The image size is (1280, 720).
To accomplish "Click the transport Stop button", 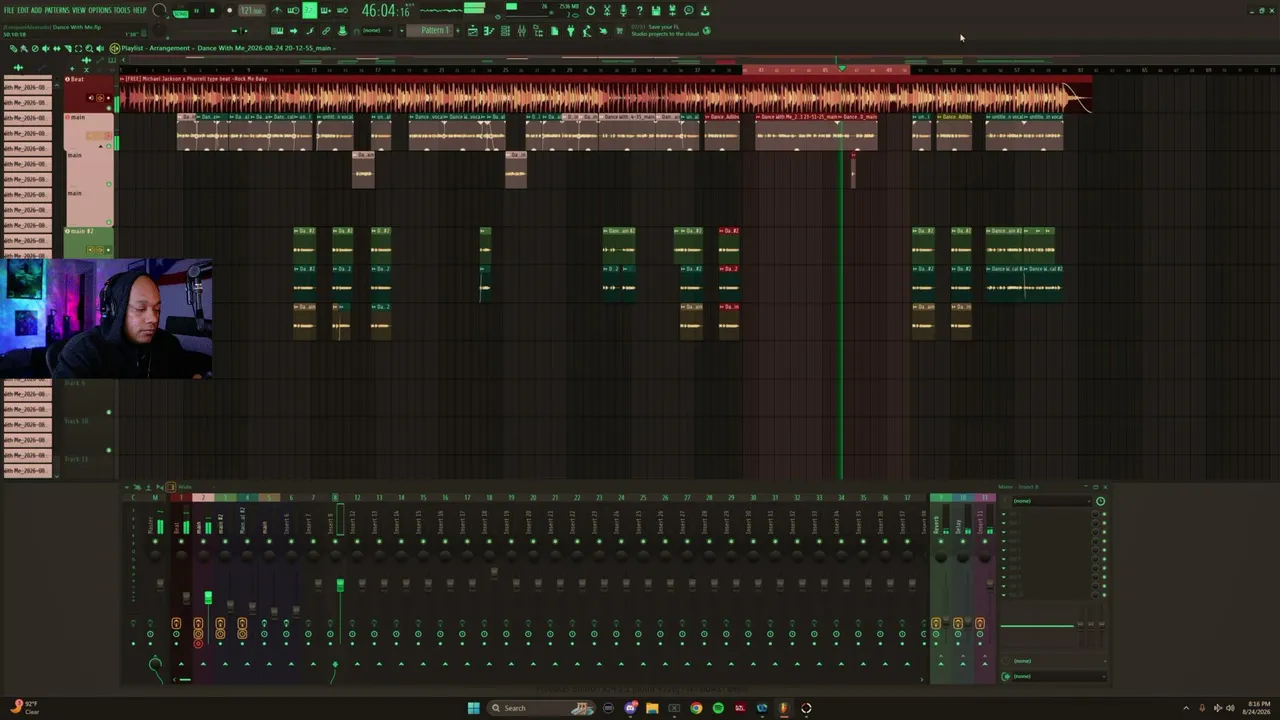I will coord(212,11).
